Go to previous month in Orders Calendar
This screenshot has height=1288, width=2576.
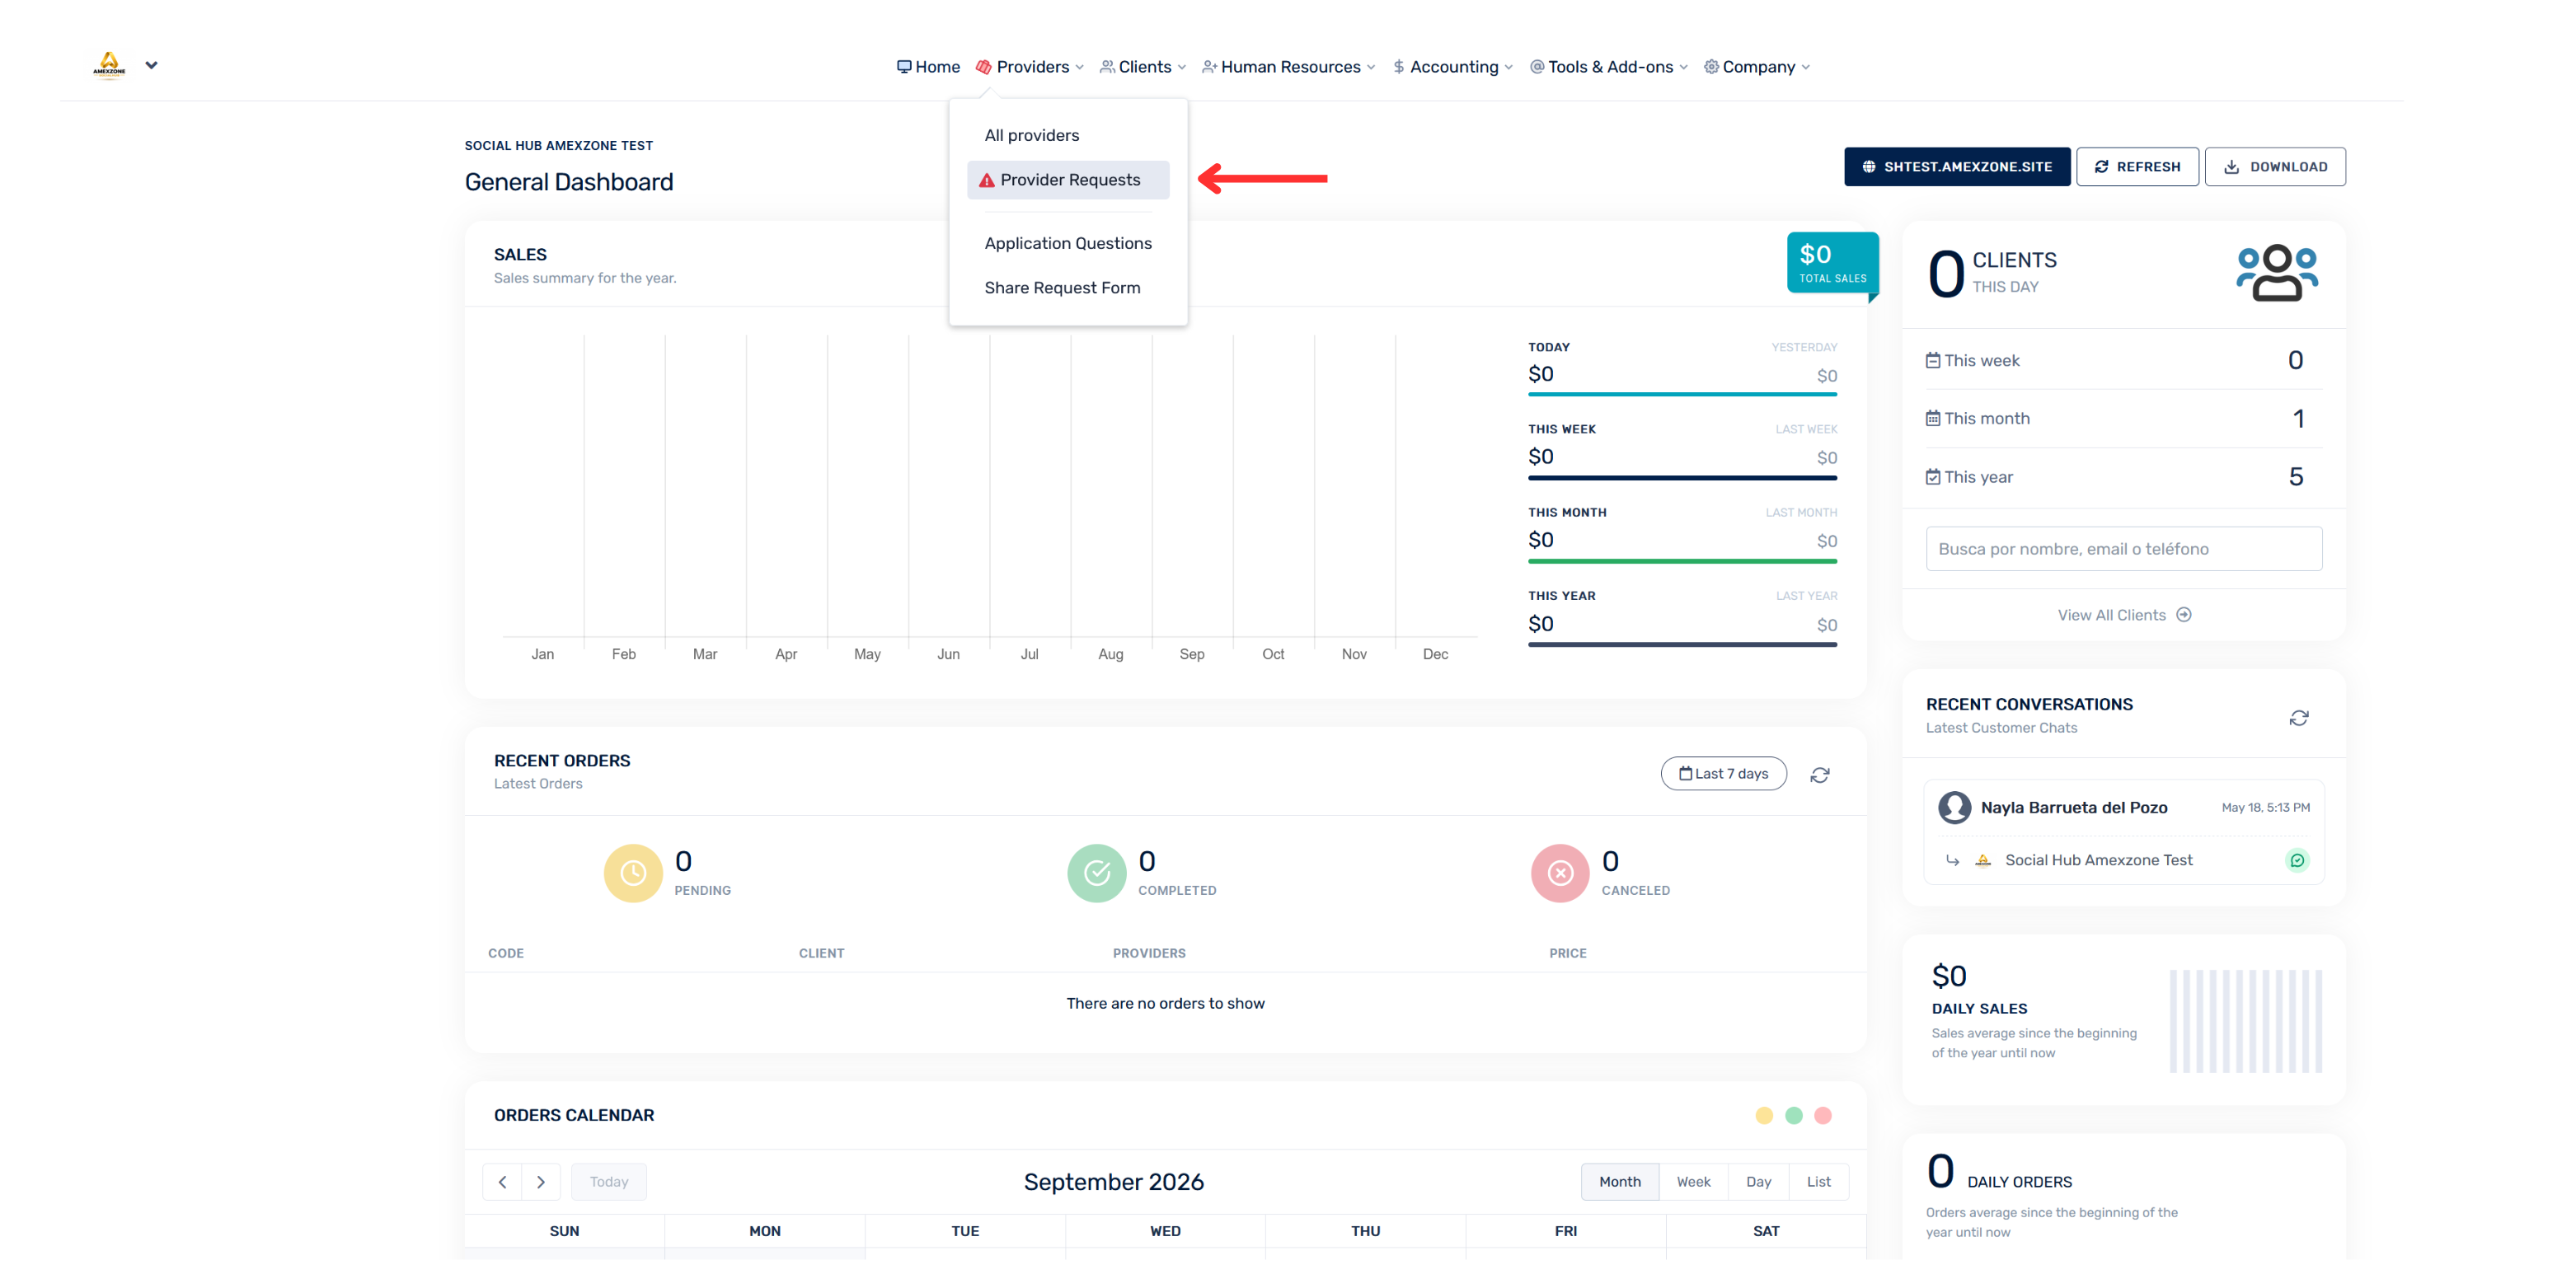pyautogui.click(x=502, y=1182)
